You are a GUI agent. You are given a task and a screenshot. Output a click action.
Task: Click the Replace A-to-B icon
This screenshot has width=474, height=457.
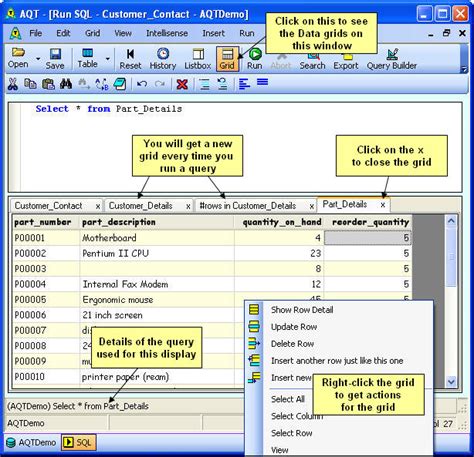pyautogui.click(x=102, y=84)
